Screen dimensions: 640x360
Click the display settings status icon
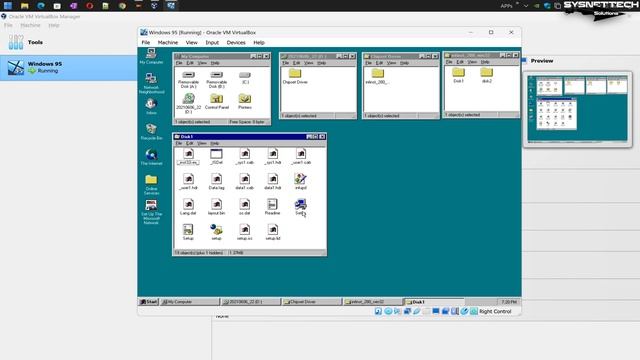[x=436, y=311]
